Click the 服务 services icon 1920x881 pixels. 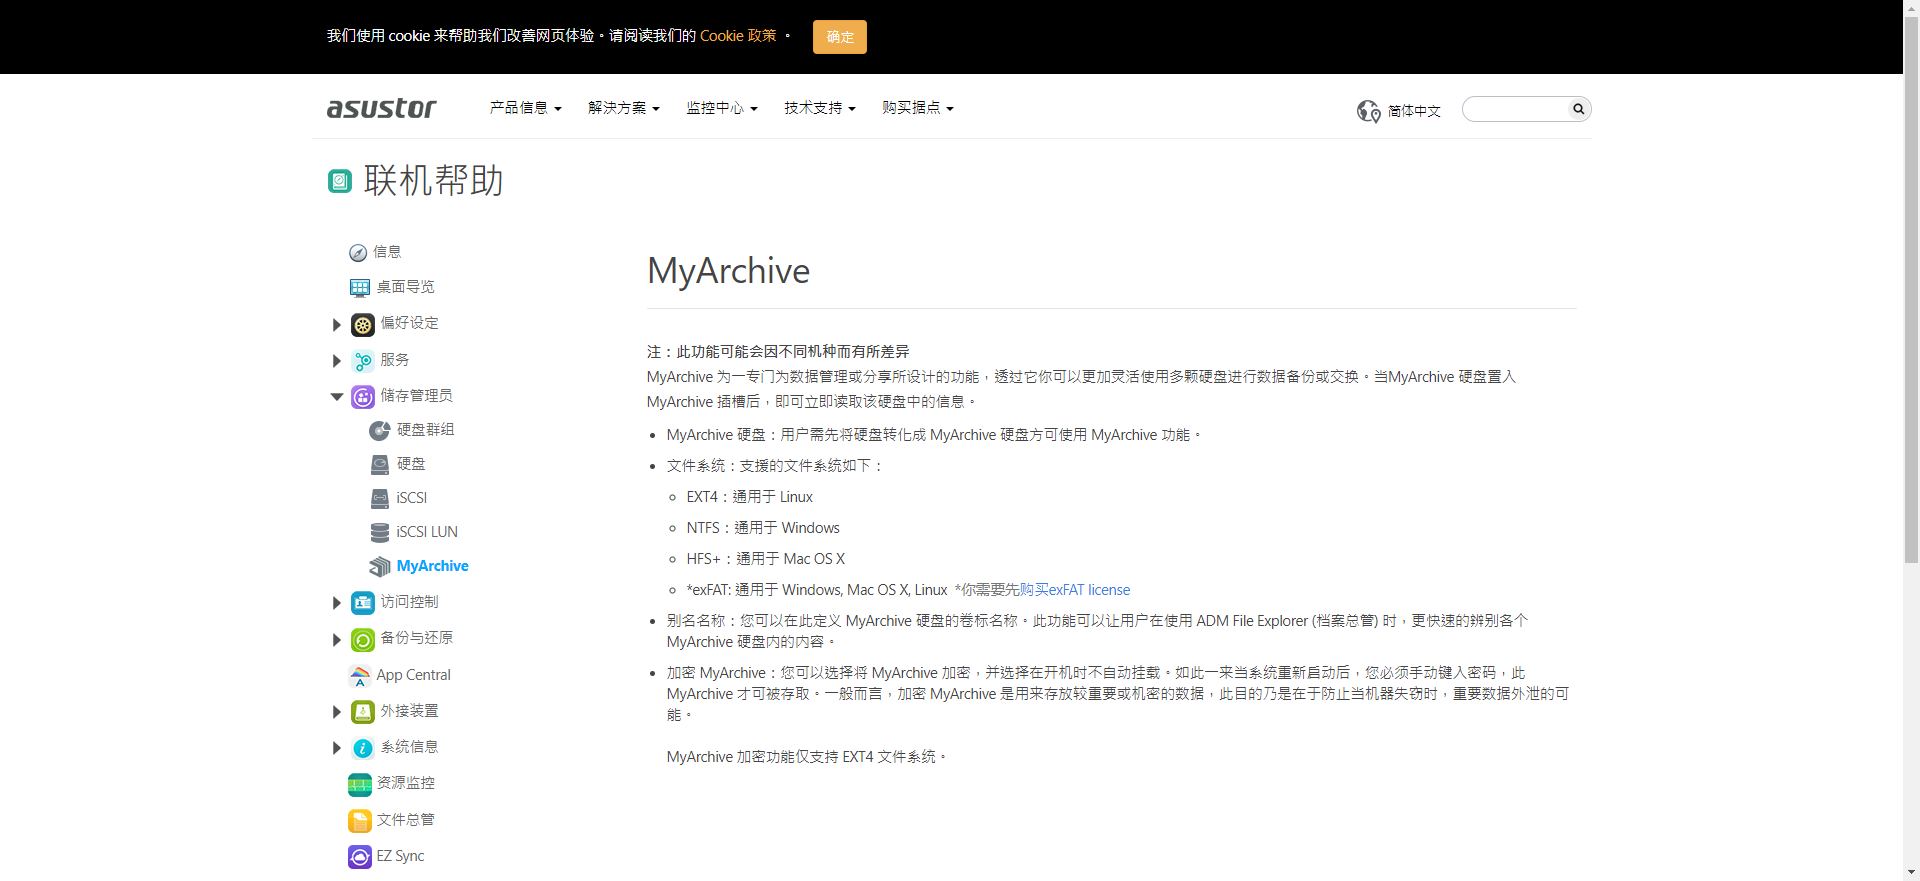tap(363, 361)
